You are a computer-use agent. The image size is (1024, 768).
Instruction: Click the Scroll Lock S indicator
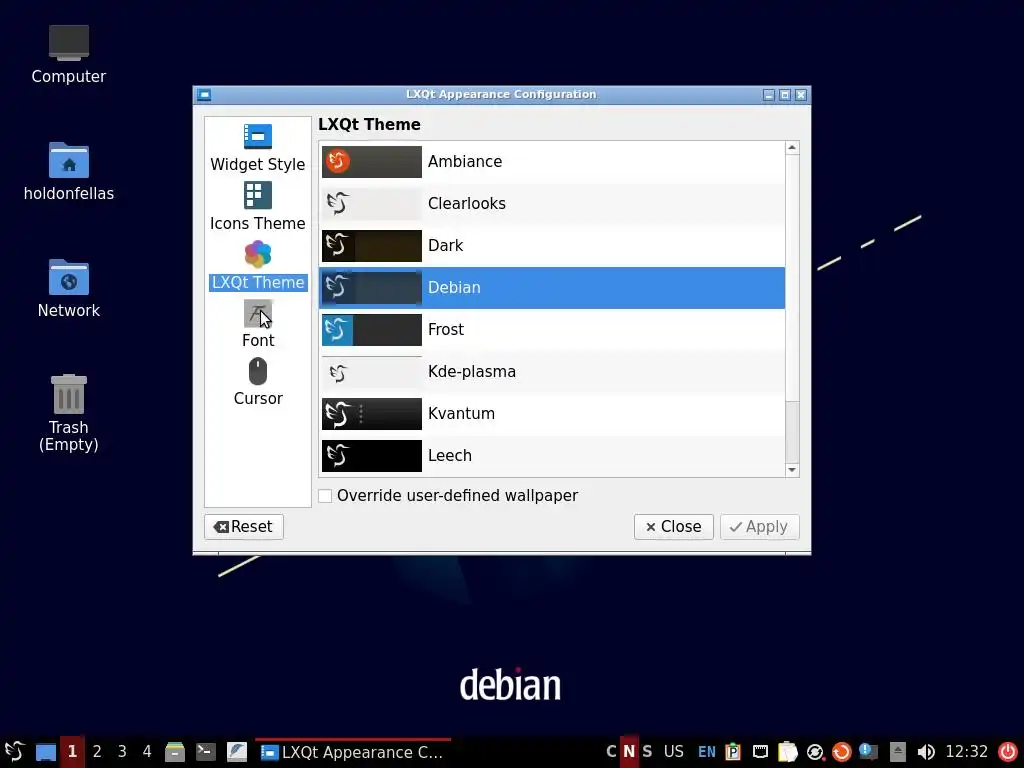pyautogui.click(x=647, y=752)
